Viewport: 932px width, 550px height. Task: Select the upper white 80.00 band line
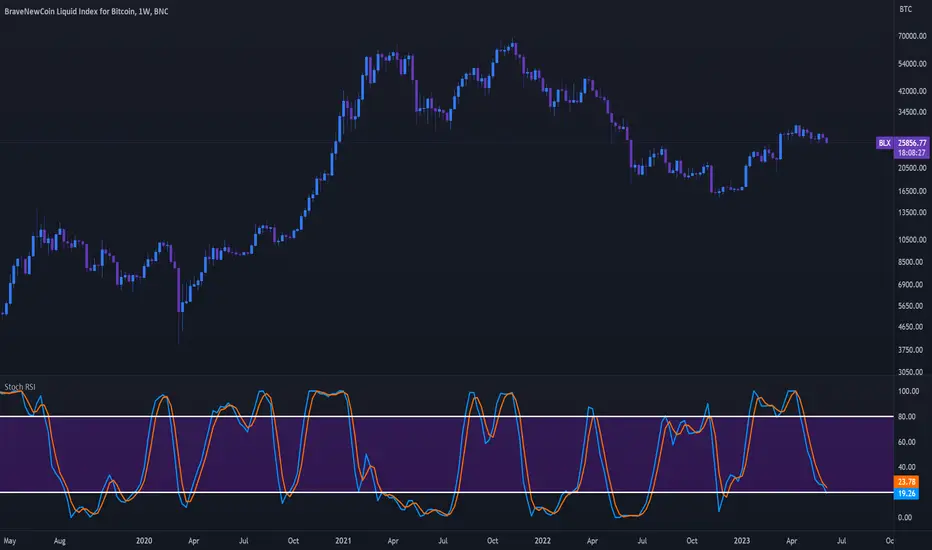click(446, 416)
